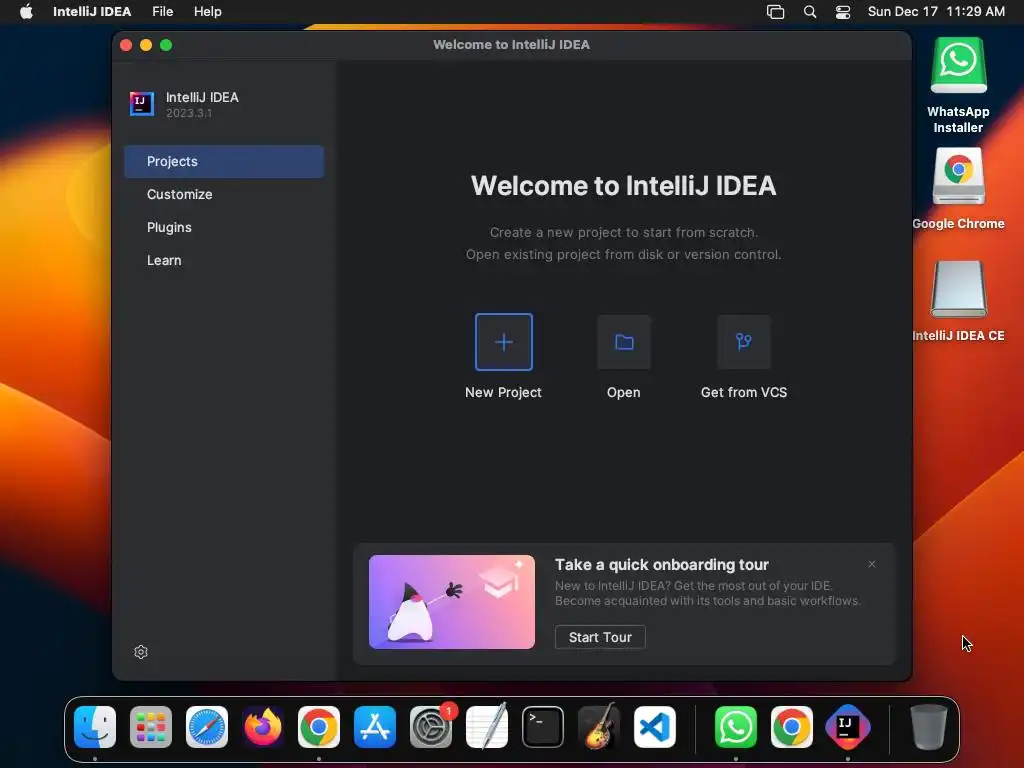Image resolution: width=1024 pixels, height=768 pixels.
Task: Open the Trash in the Dock
Action: pos(929,727)
